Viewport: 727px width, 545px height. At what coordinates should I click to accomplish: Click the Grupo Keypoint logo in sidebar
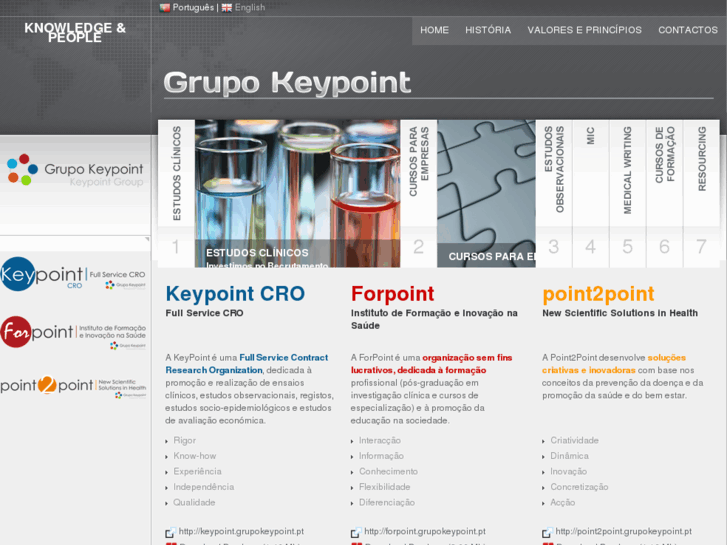(x=75, y=170)
